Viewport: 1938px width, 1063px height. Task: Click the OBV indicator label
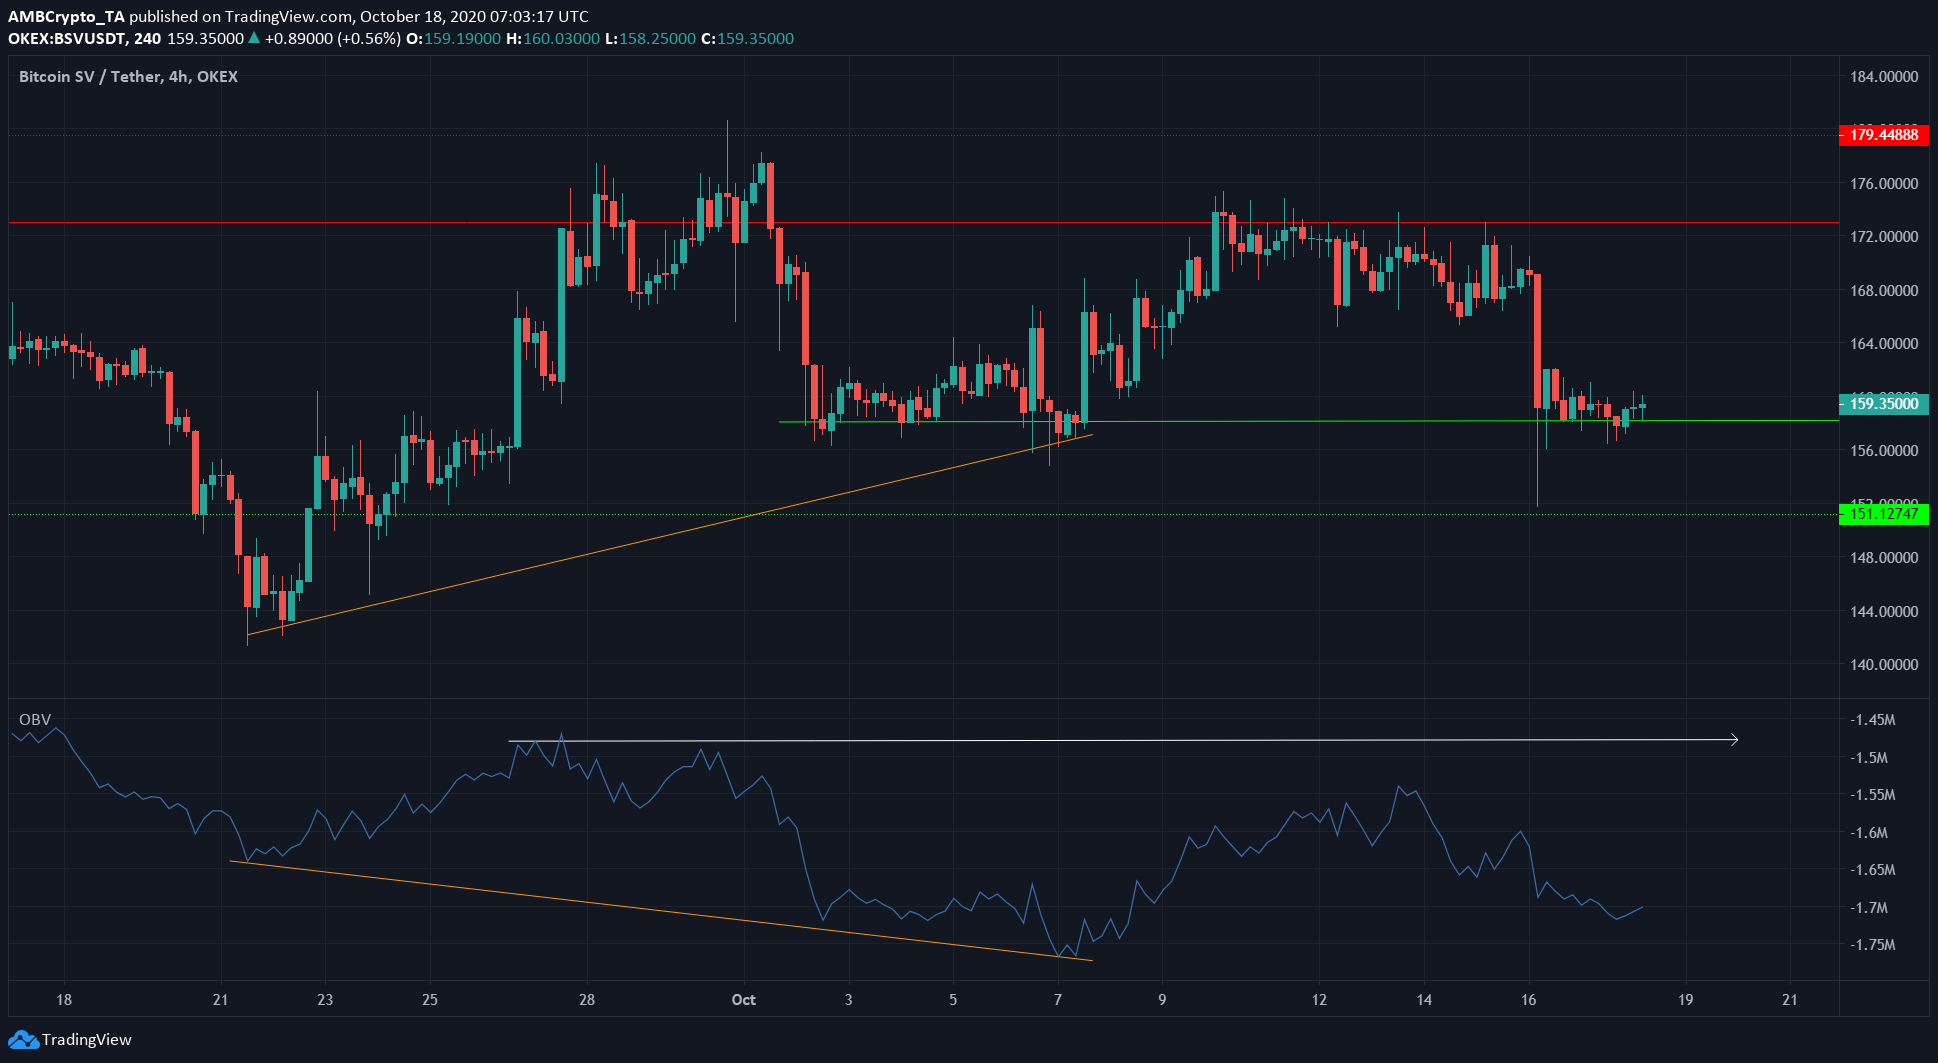35,720
